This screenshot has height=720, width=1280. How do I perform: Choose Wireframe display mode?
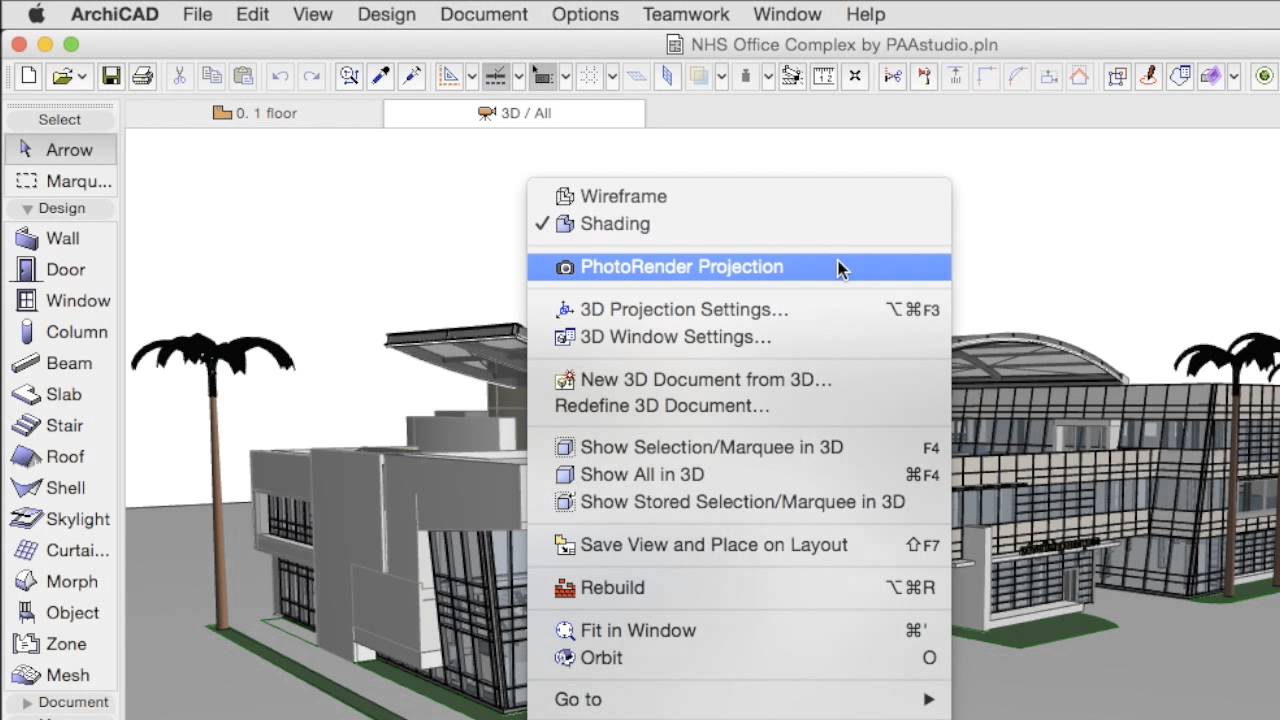coord(739,196)
